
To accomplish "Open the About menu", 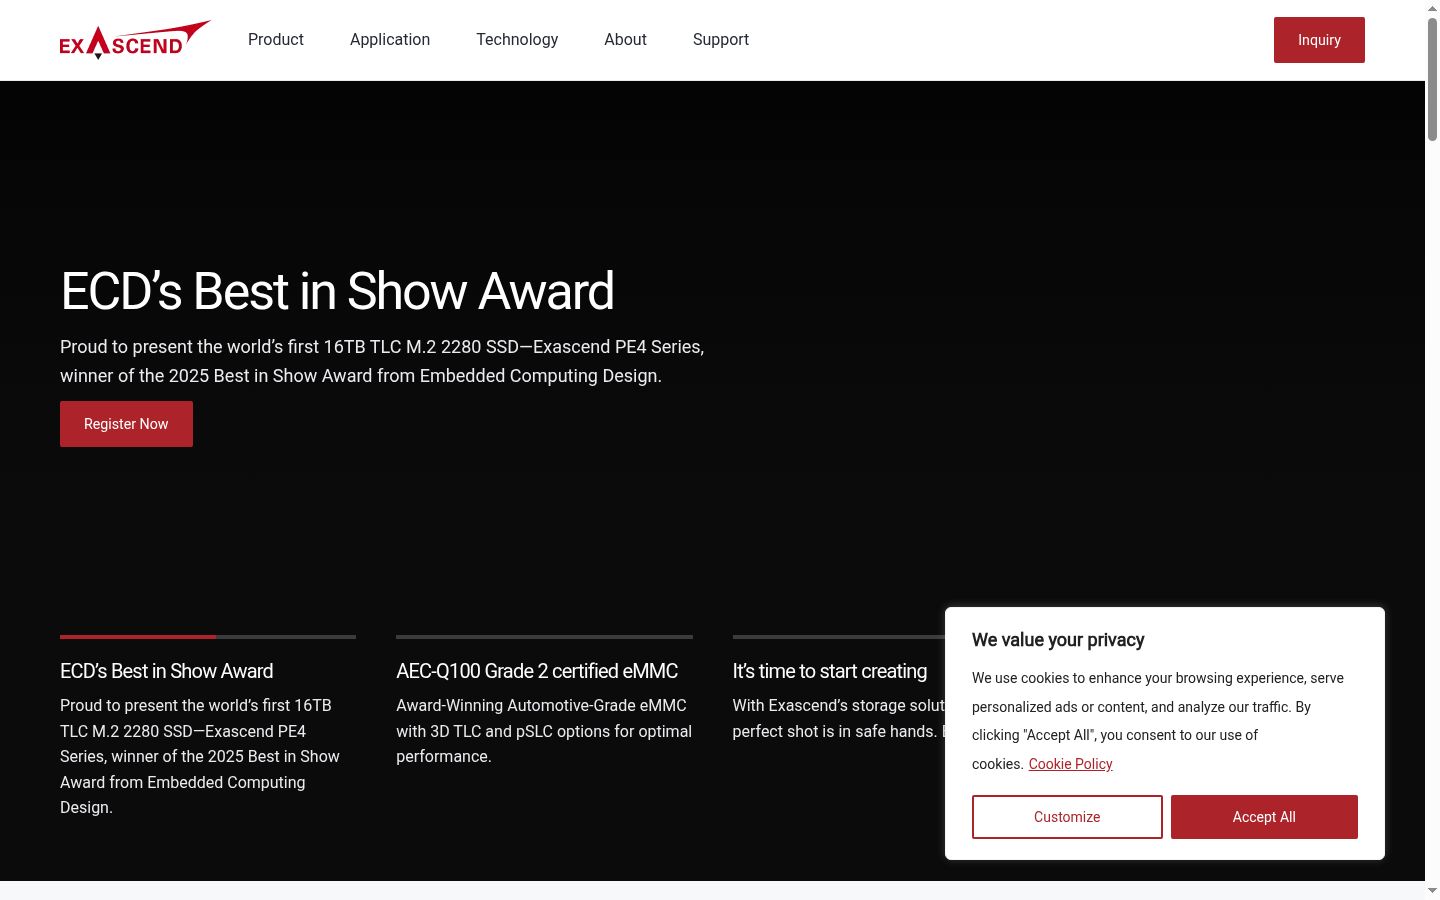I will [625, 40].
